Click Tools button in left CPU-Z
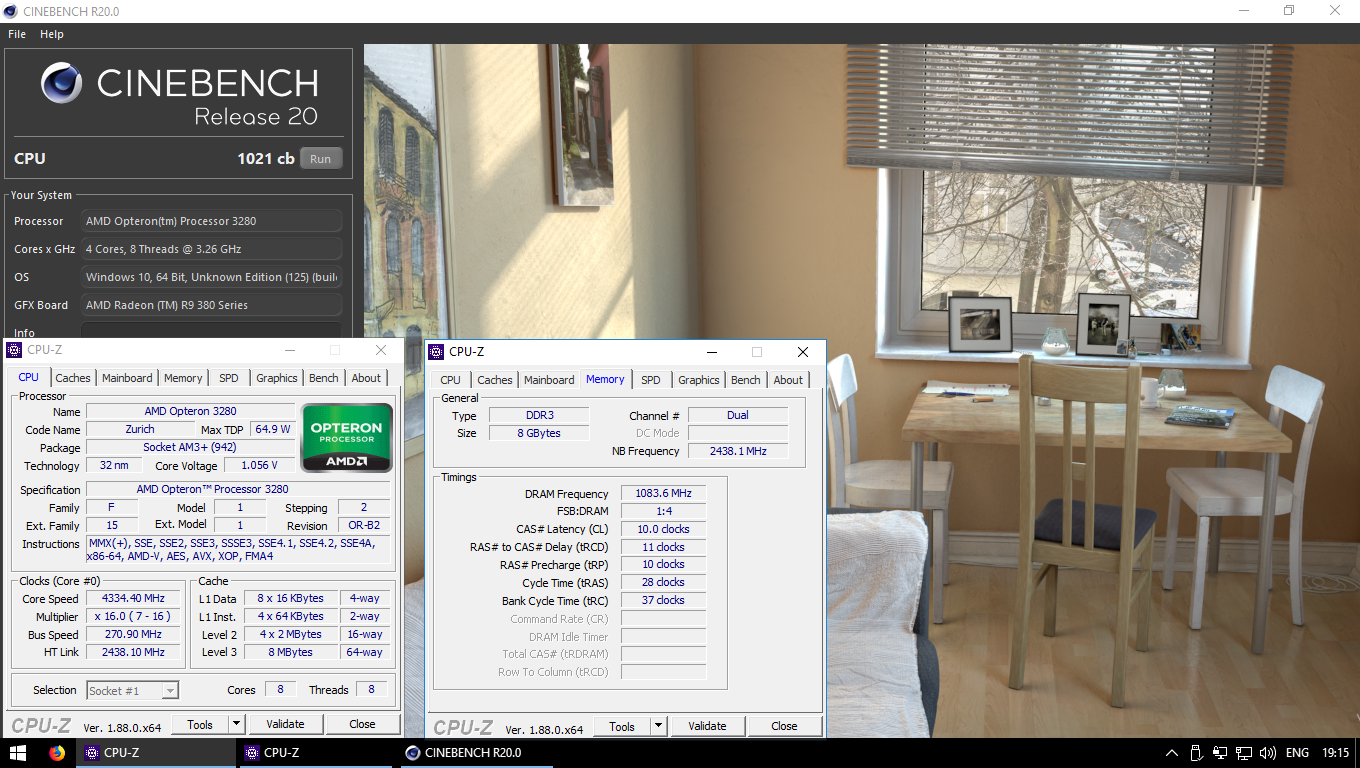This screenshot has width=1360, height=768. pyautogui.click(x=200, y=725)
